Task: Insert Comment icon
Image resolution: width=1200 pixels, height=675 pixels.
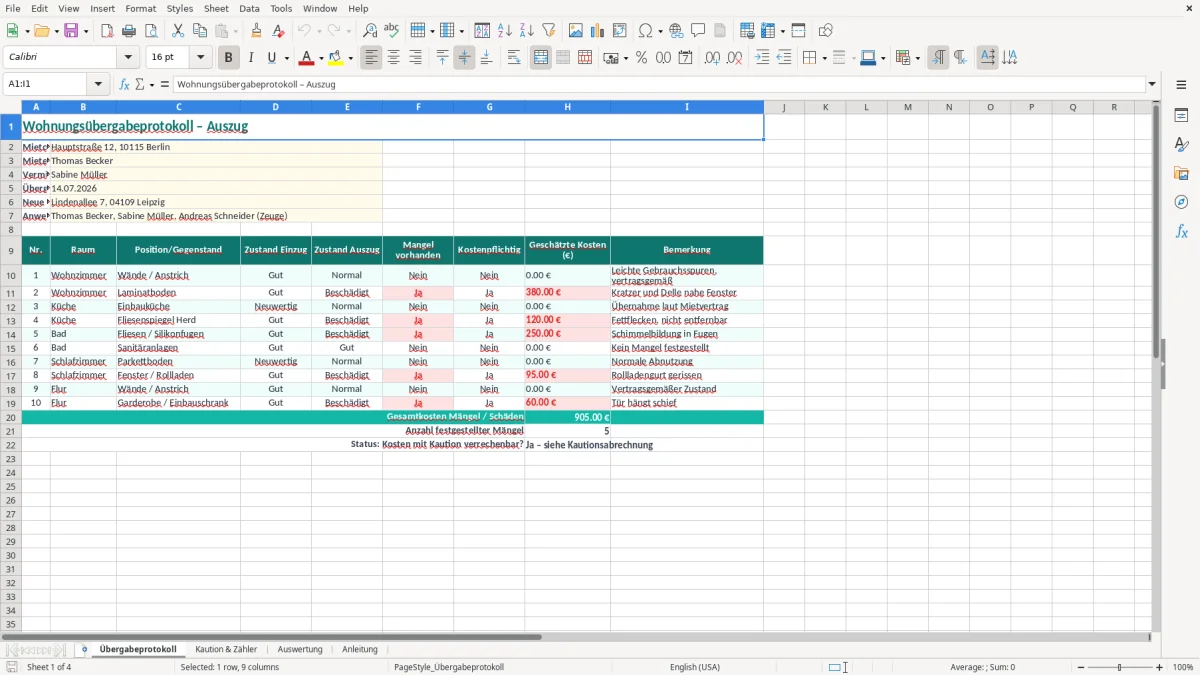Action: [x=698, y=31]
